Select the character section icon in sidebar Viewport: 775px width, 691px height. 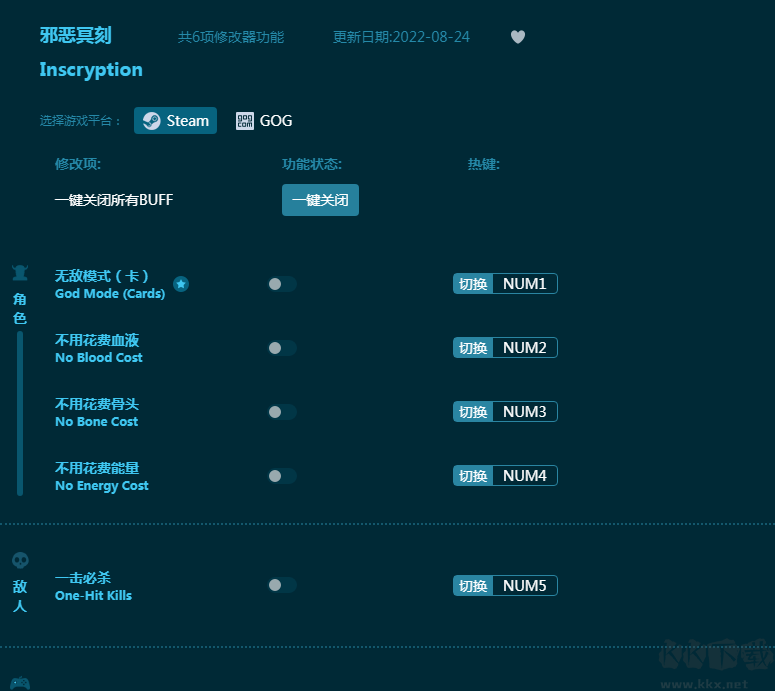(20, 273)
